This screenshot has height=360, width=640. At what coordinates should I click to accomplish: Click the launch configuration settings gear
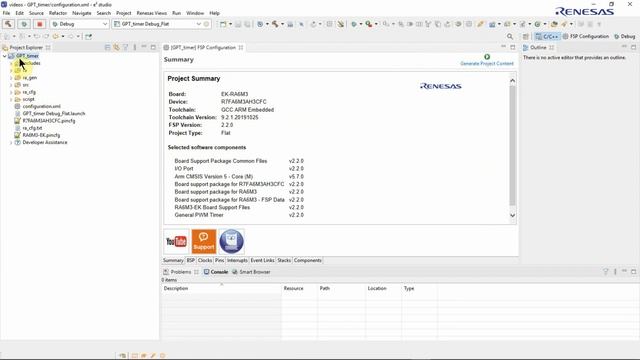click(207, 24)
